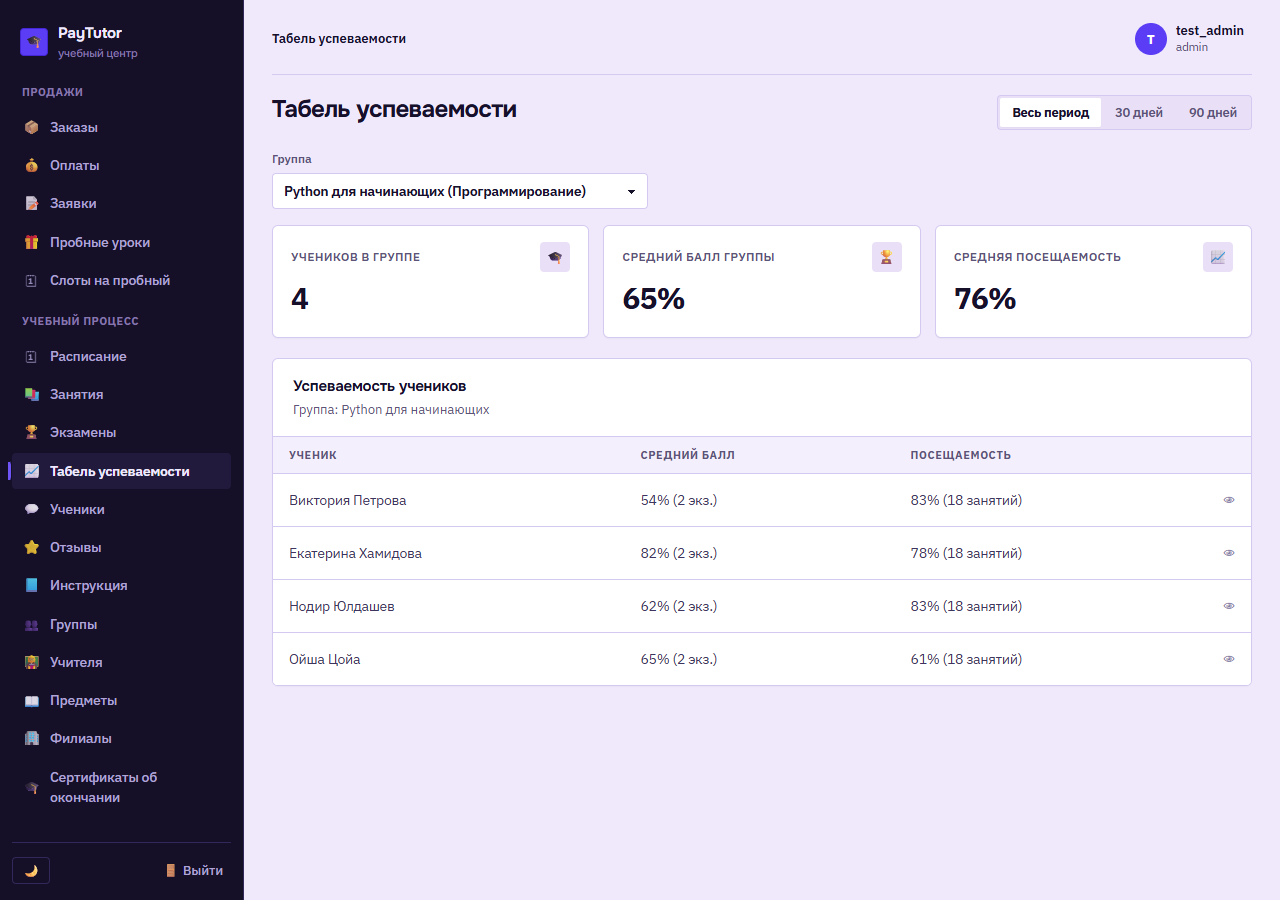Click the Филиалы building icon

[x=32, y=738]
